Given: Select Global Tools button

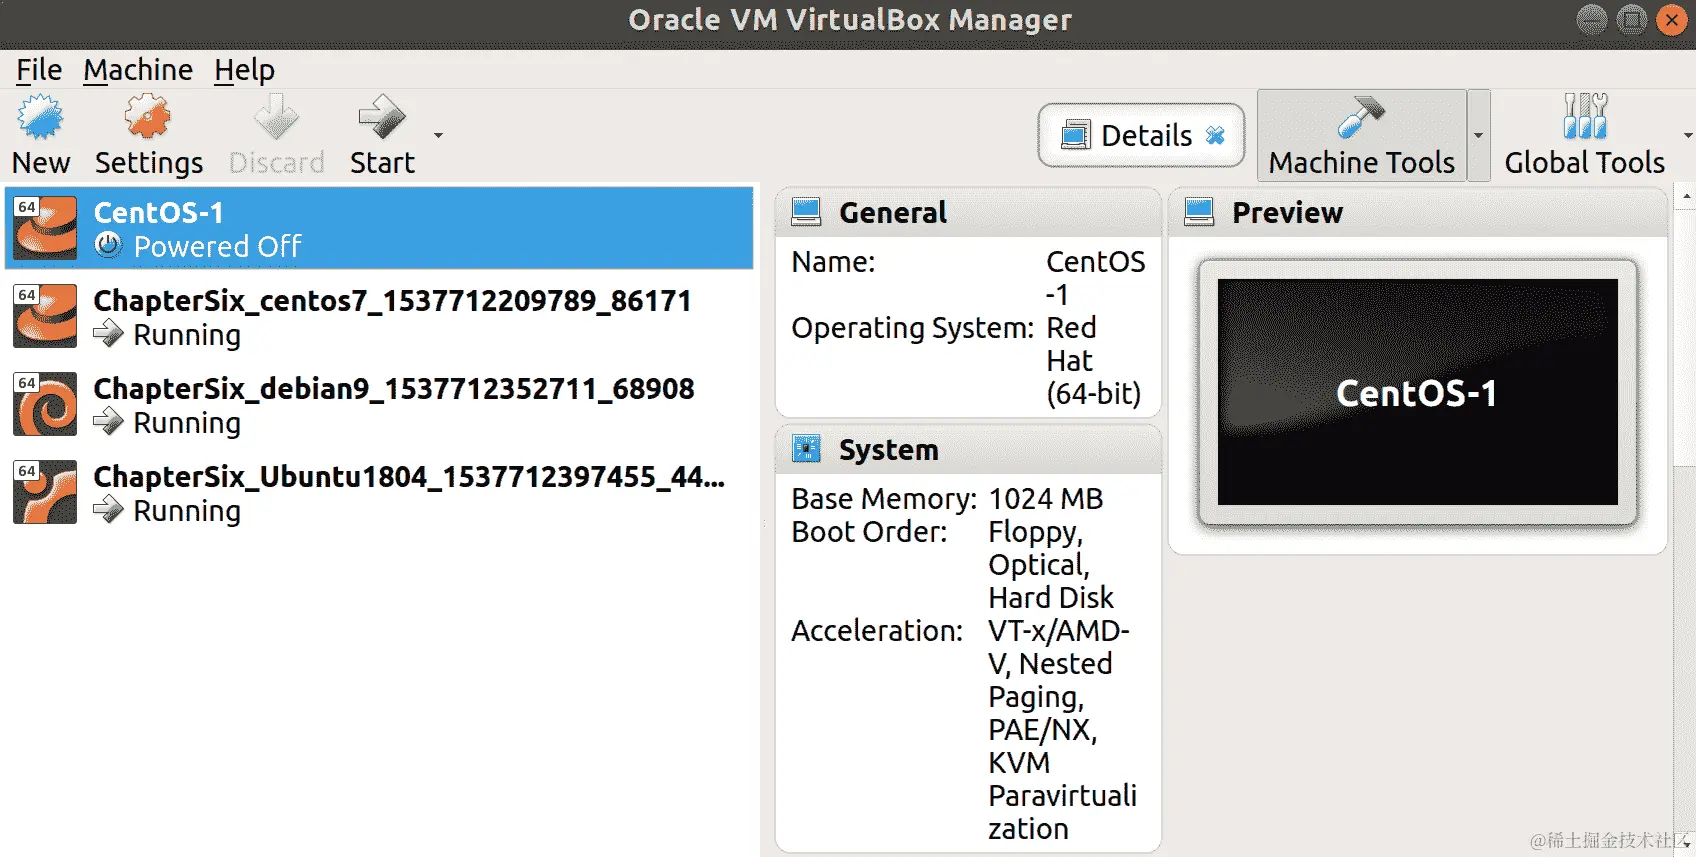Looking at the screenshot, I should pyautogui.click(x=1584, y=135).
